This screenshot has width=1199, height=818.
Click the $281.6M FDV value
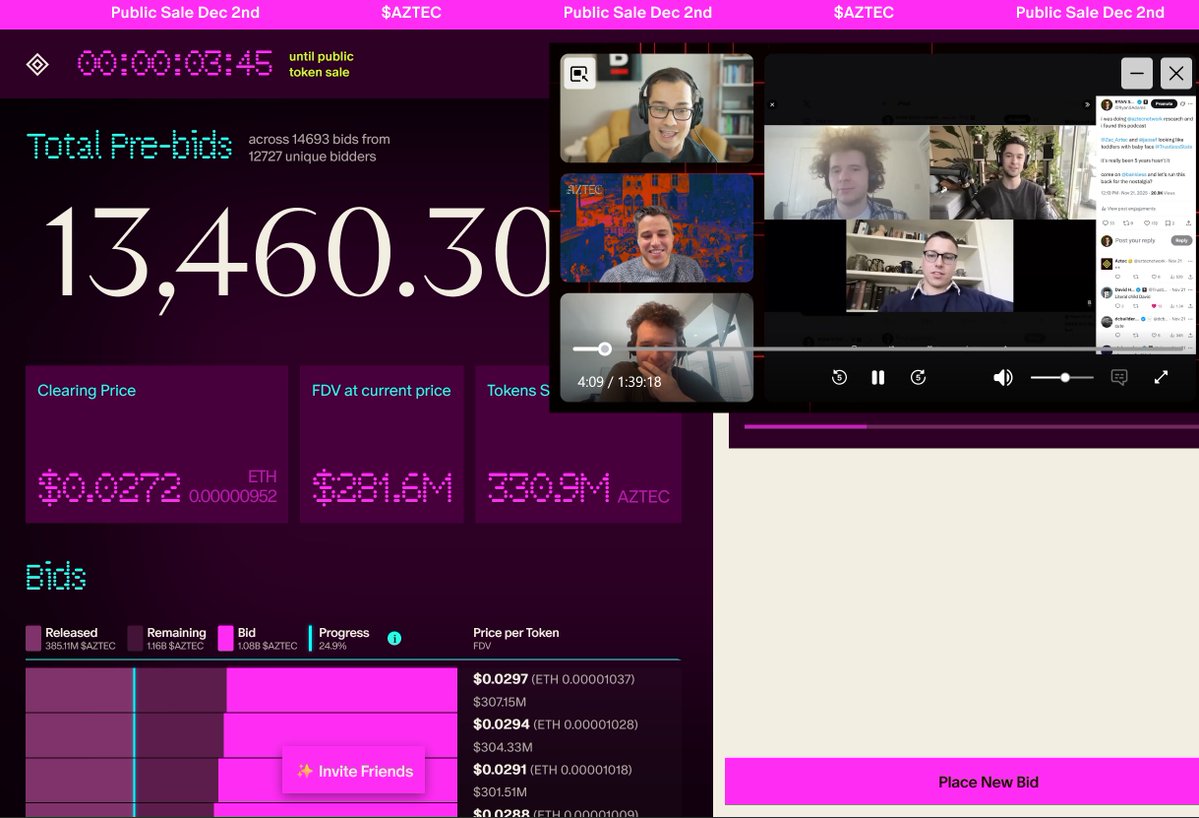click(x=382, y=488)
